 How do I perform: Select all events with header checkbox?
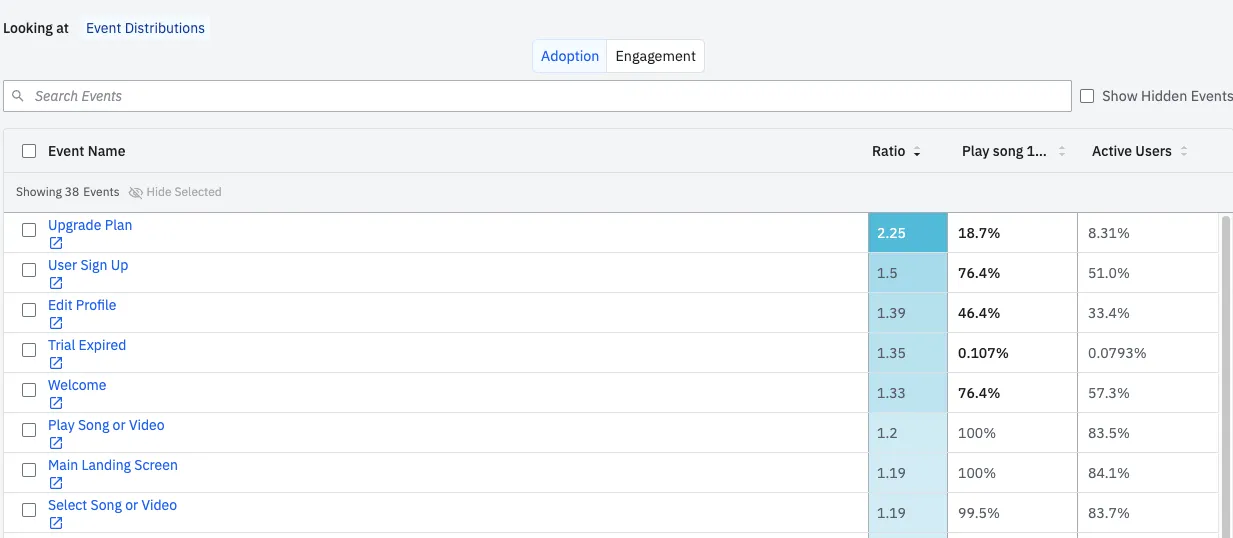[x=29, y=151]
